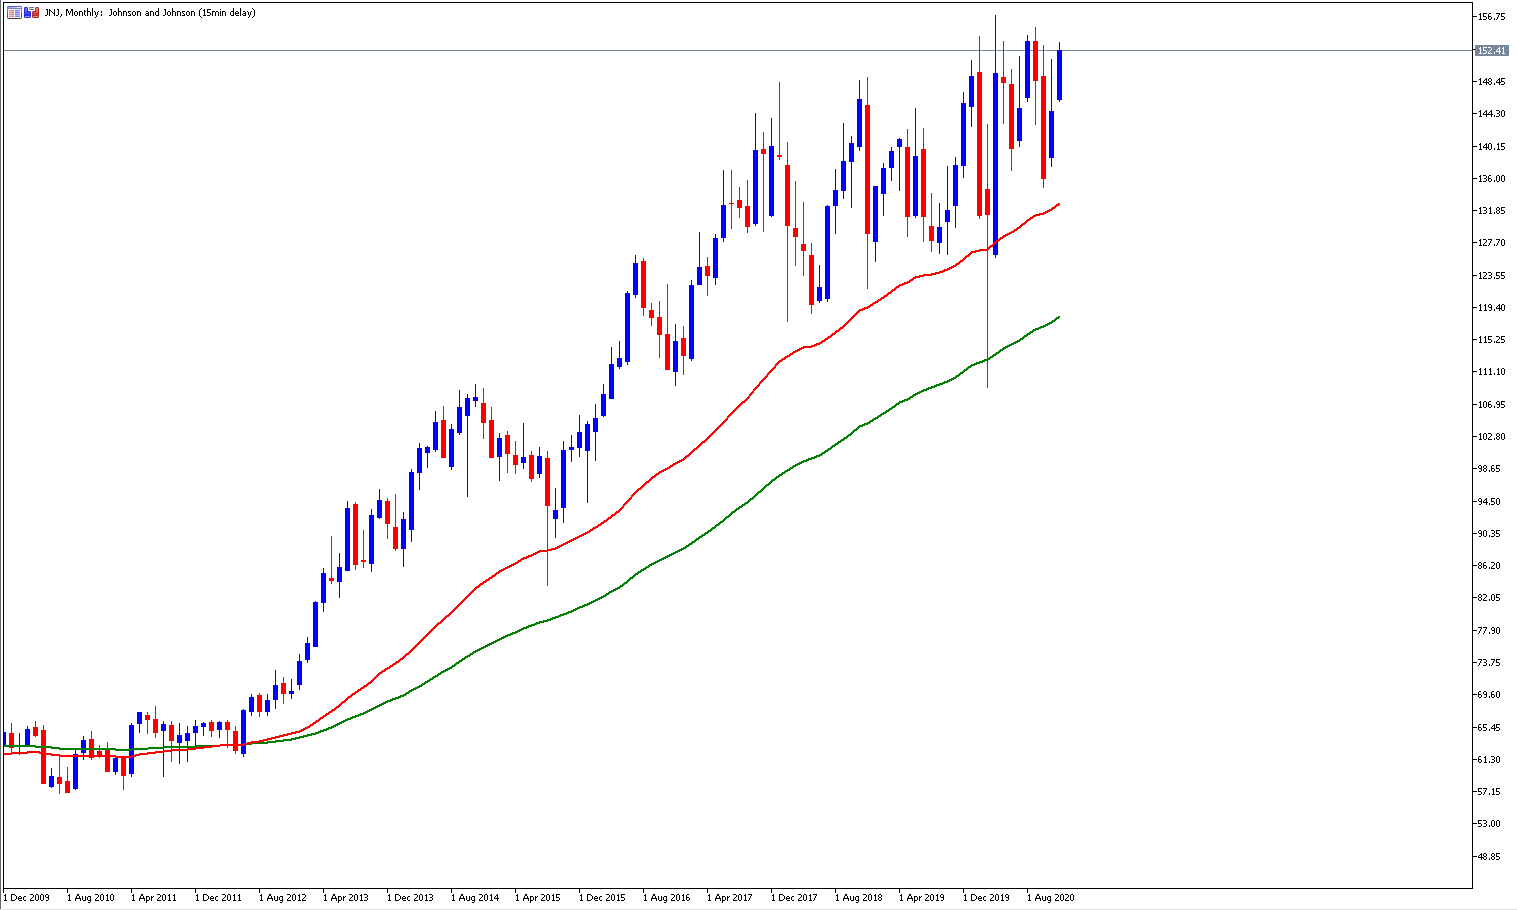This screenshot has height=910, width=1517.
Task: Click the 1 Aug 2018 date label
Action: pos(858,897)
